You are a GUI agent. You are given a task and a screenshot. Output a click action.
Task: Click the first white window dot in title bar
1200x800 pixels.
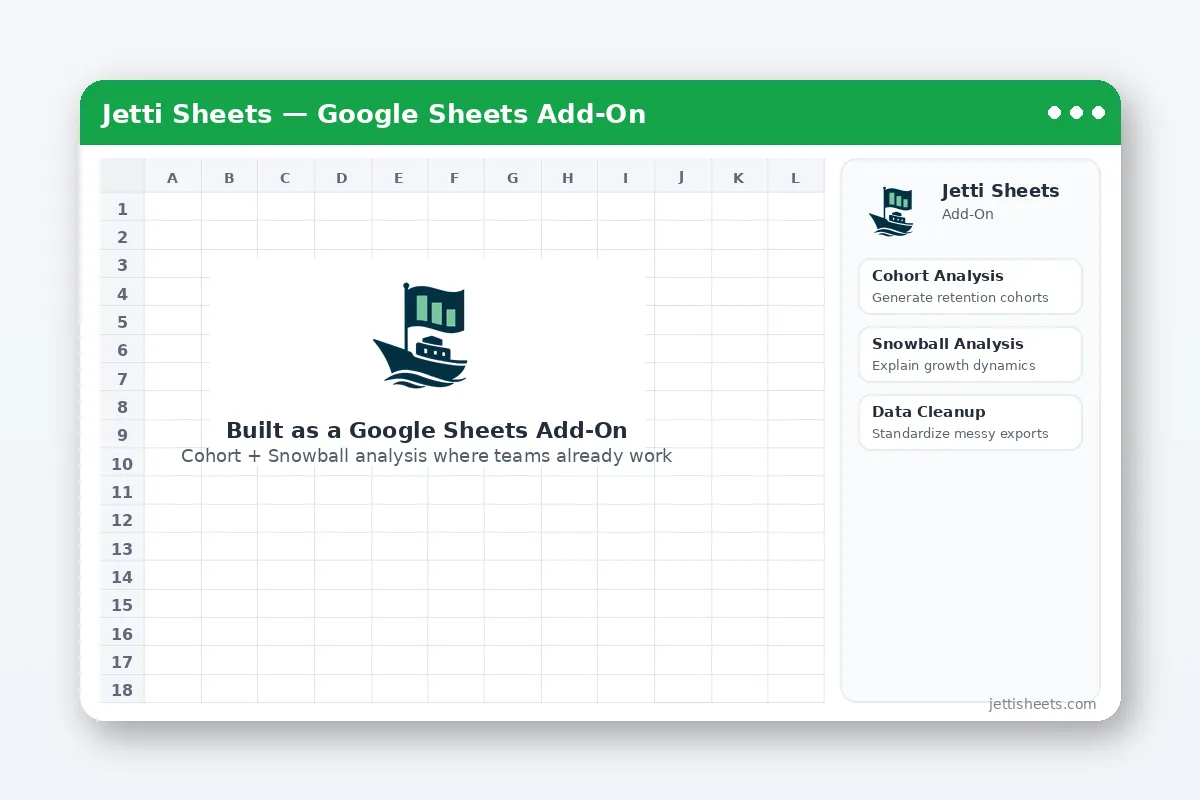point(1054,112)
